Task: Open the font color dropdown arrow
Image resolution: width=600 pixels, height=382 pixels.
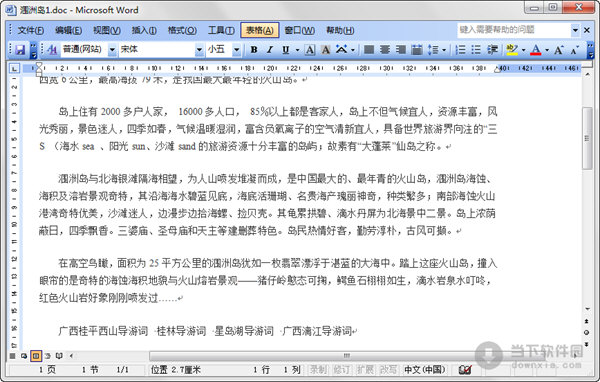Action: (x=547, y=50)
